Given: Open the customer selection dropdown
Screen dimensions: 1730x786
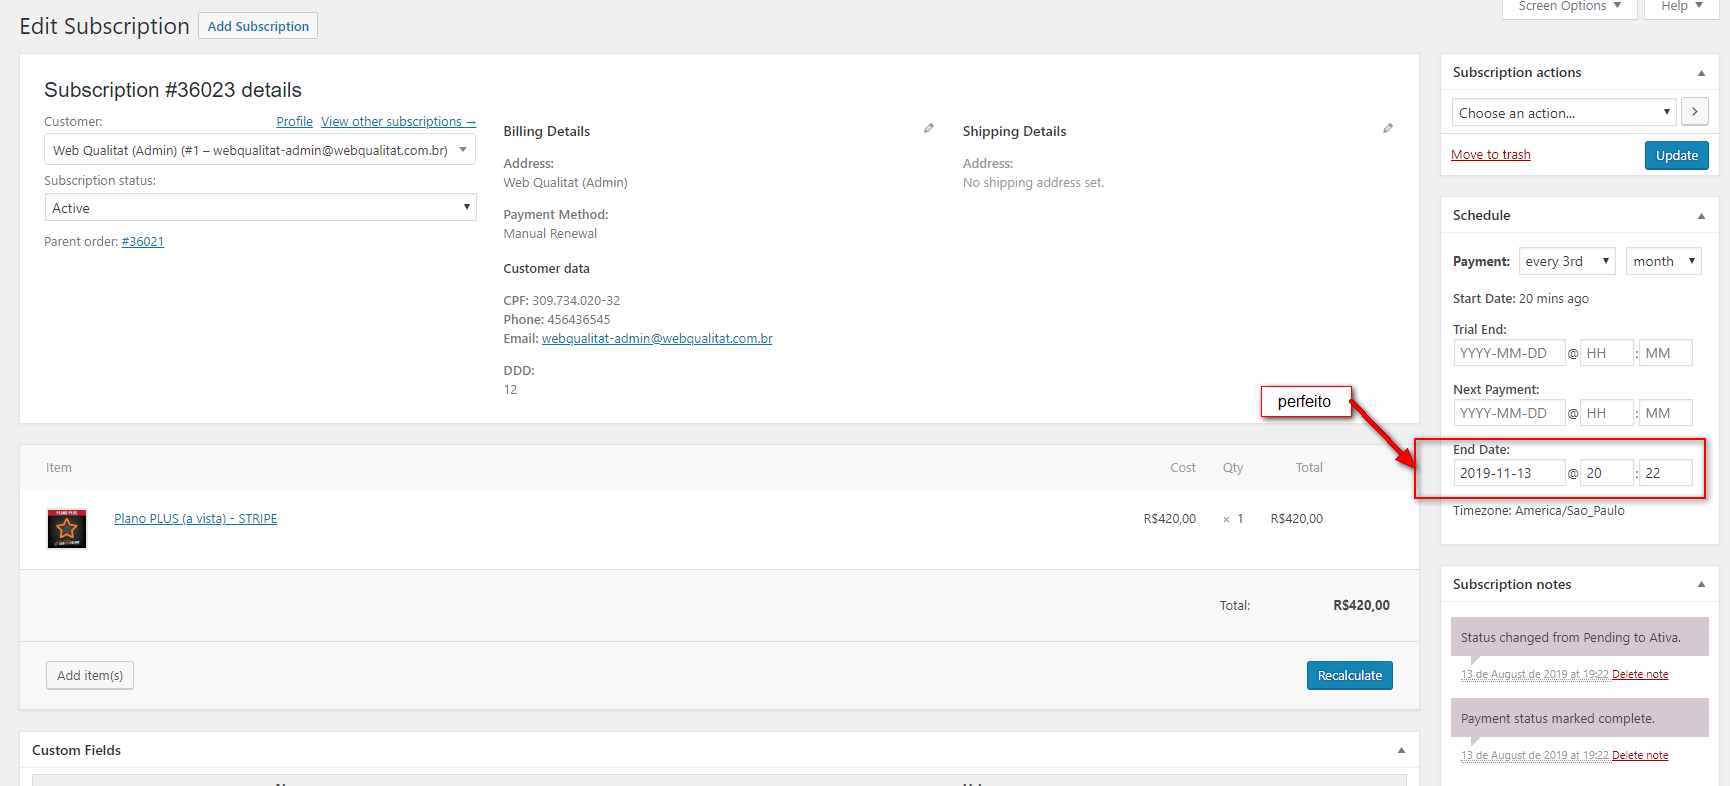Looking at the screenshot, I should point(260,150).
